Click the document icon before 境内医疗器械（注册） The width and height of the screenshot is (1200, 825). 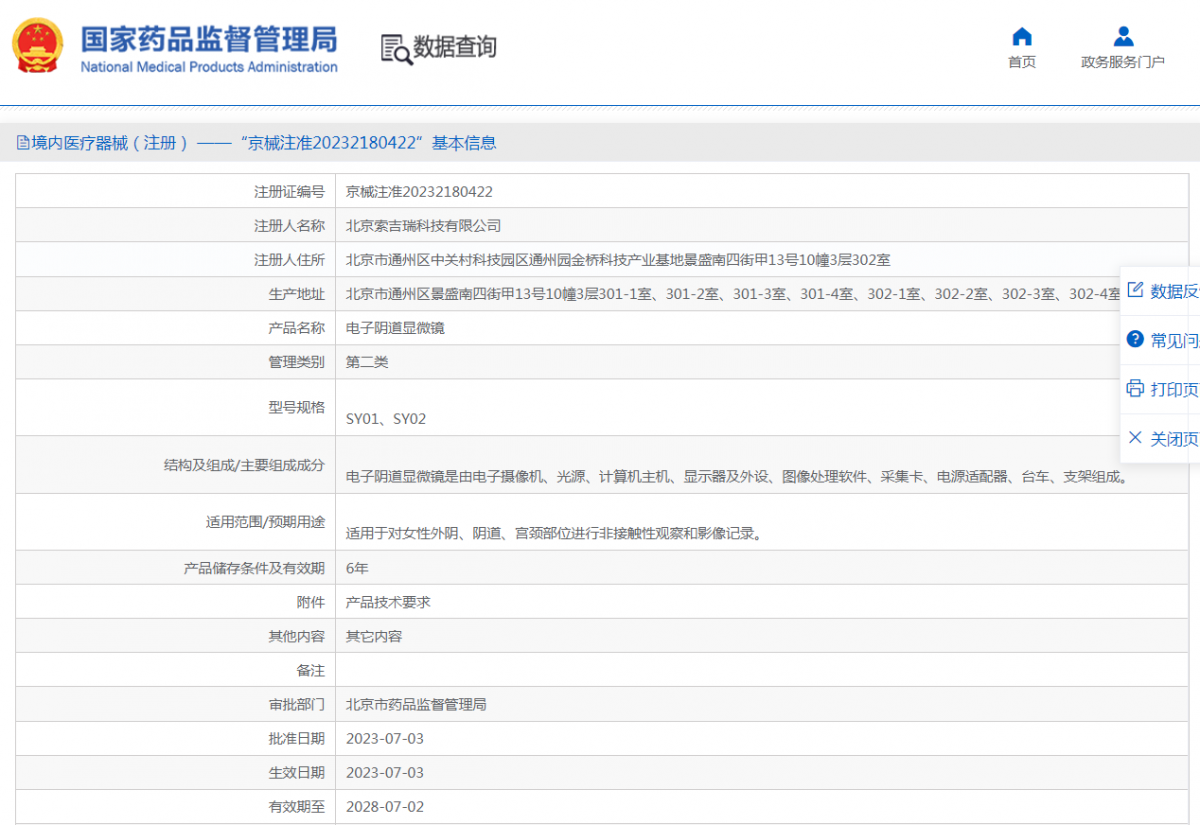click(x=21, y=143)
